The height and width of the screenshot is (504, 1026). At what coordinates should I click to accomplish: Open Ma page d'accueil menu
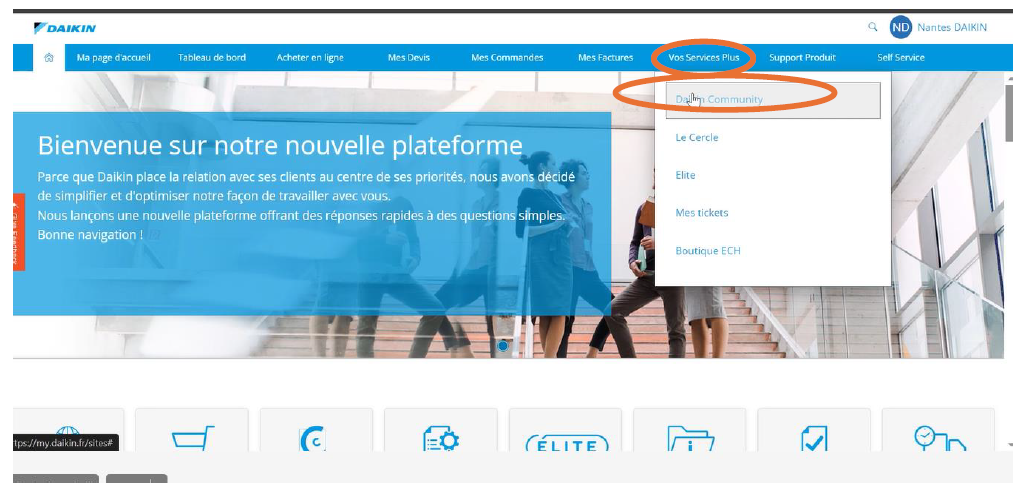point(114,58)
